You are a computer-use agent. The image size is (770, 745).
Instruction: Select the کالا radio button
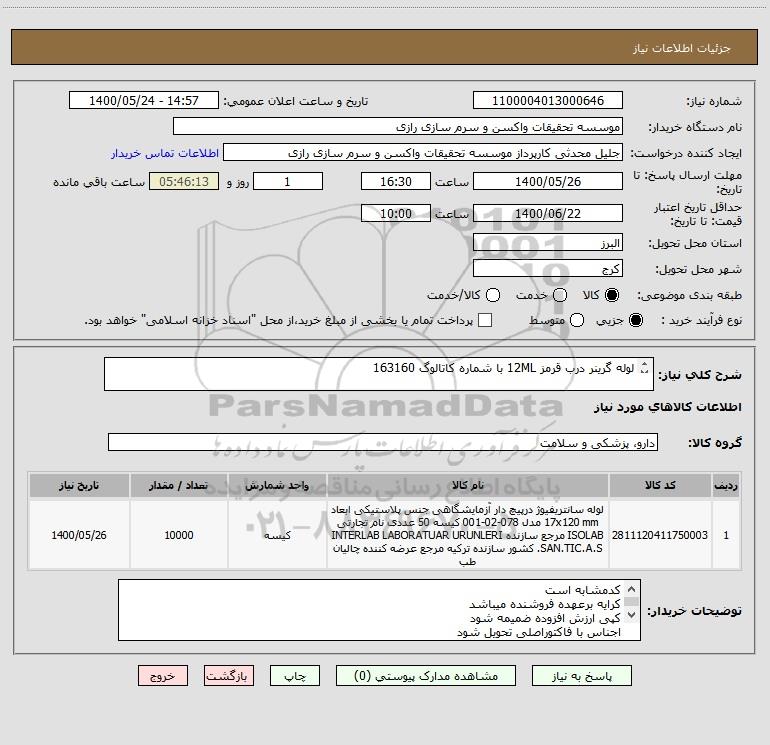click(612, 295)
